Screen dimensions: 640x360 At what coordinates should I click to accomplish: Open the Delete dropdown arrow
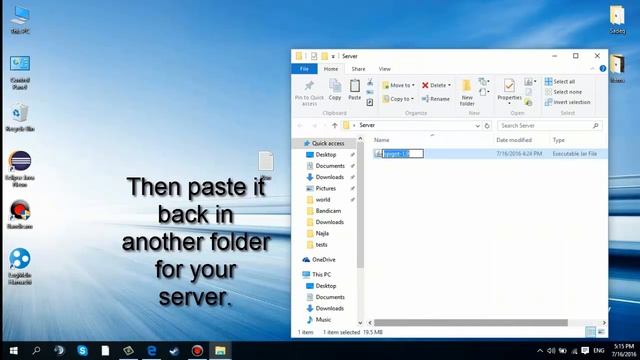point(449,85)
